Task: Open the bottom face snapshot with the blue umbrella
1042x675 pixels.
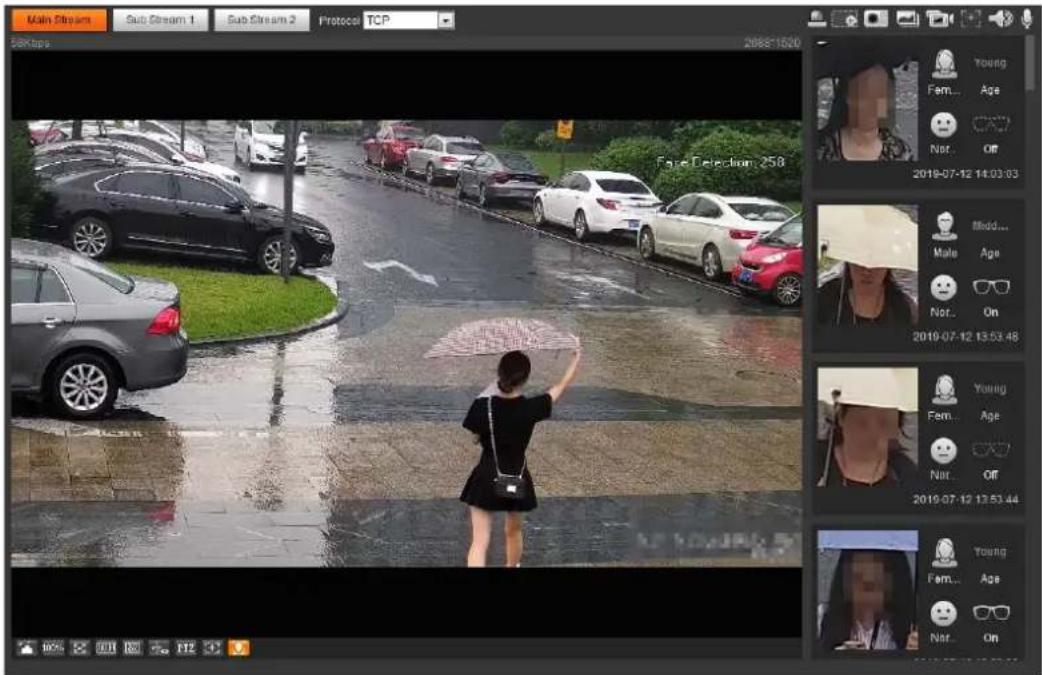Action: pos(867,590)
